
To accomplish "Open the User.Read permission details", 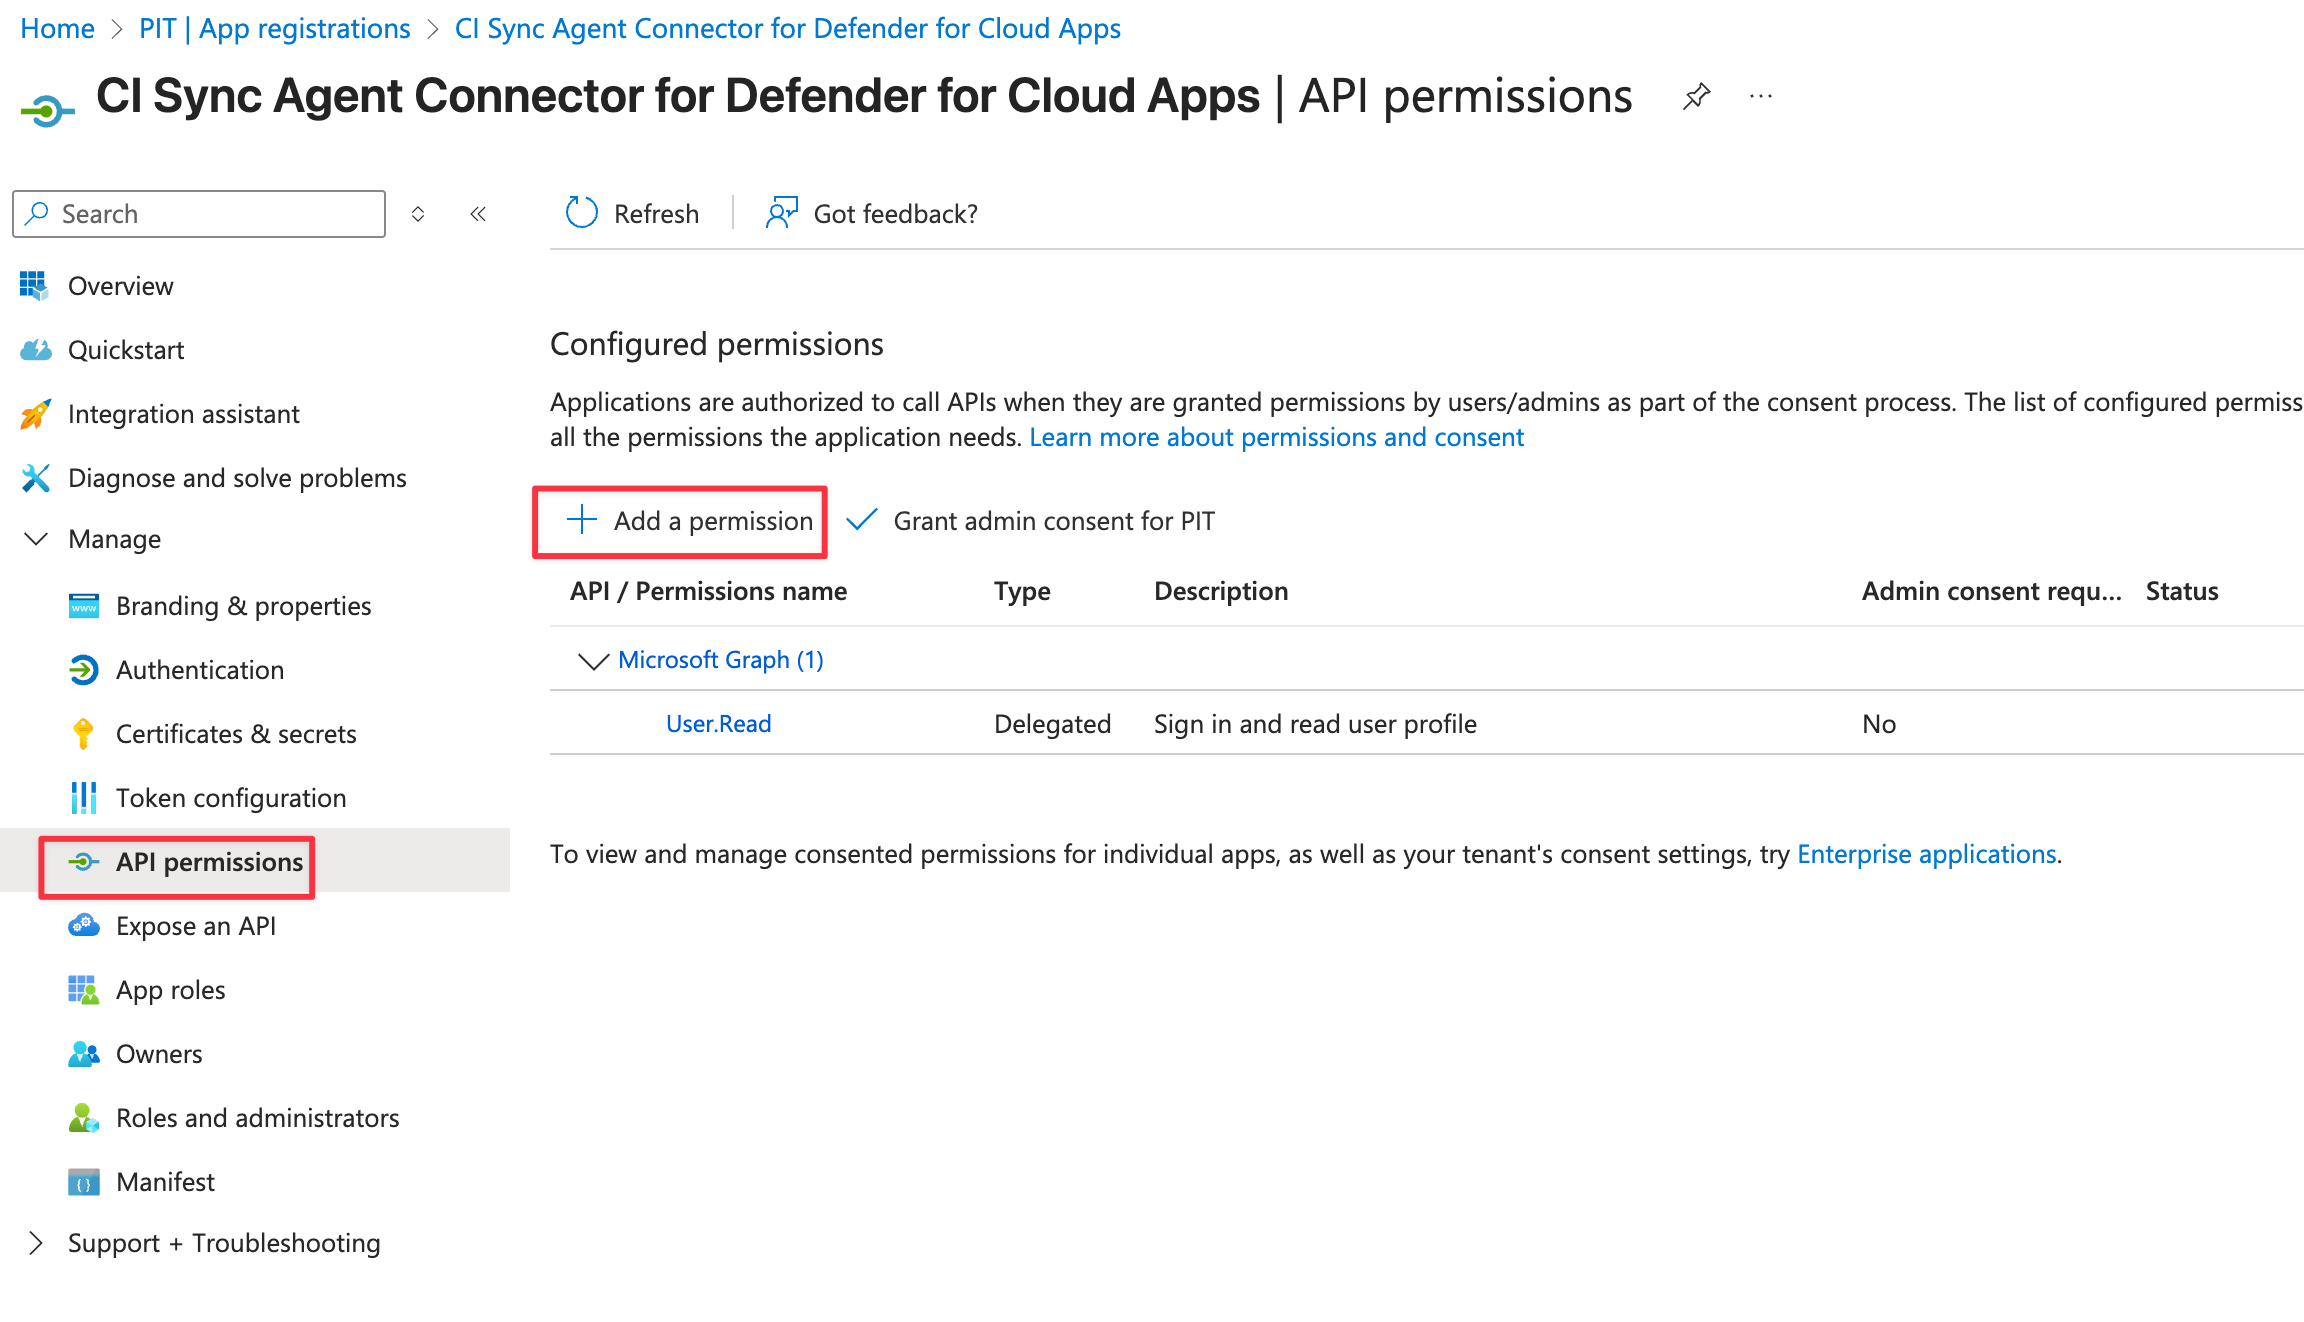I will [x=719, y=724].
